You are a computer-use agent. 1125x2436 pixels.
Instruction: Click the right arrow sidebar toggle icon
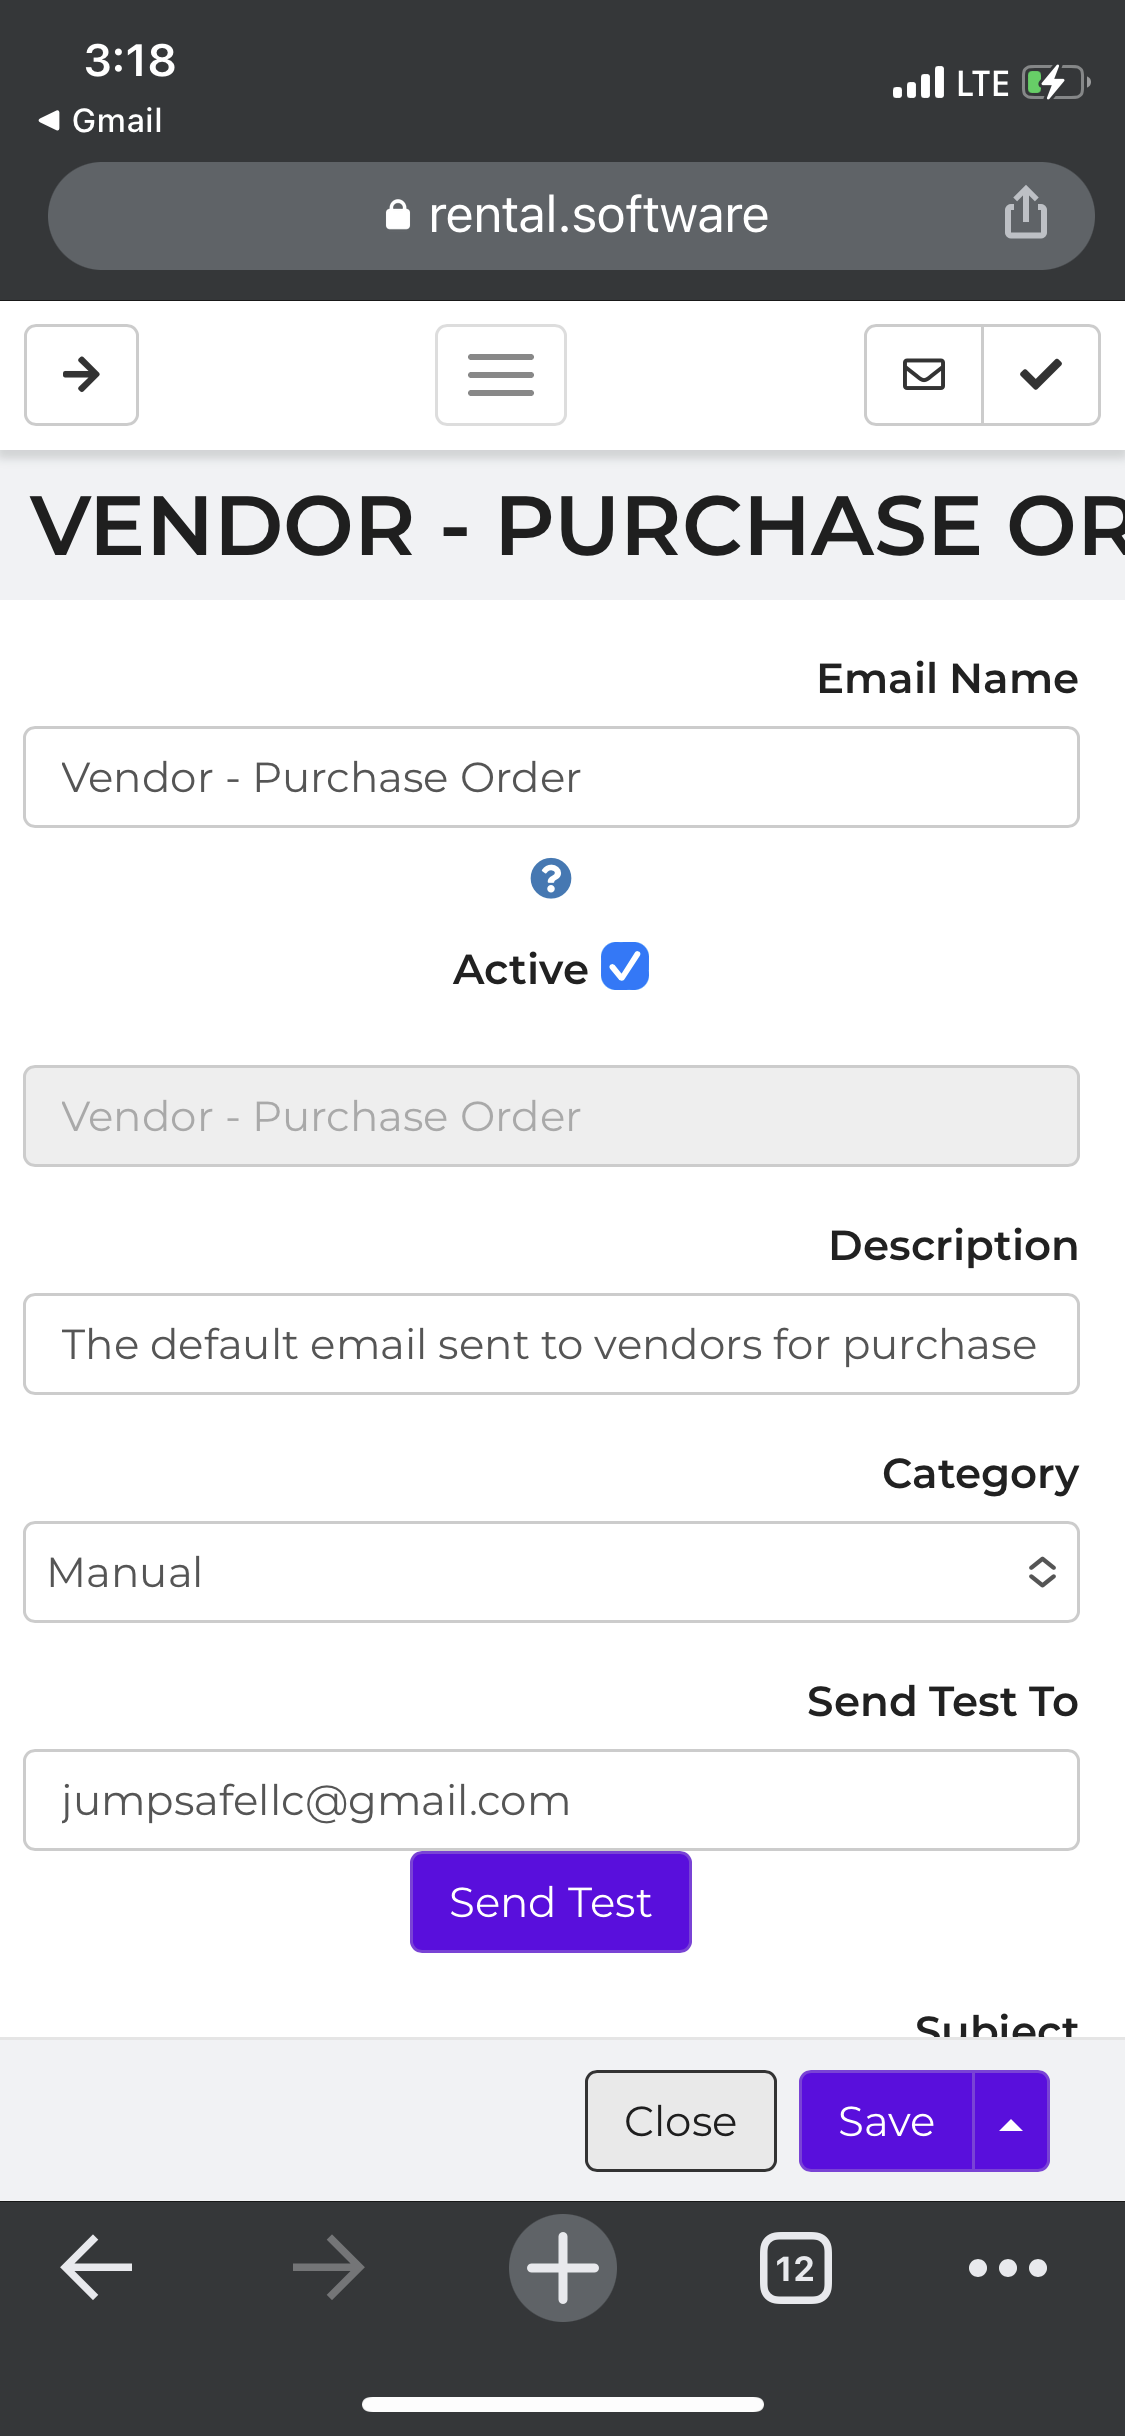coord(81,375)
